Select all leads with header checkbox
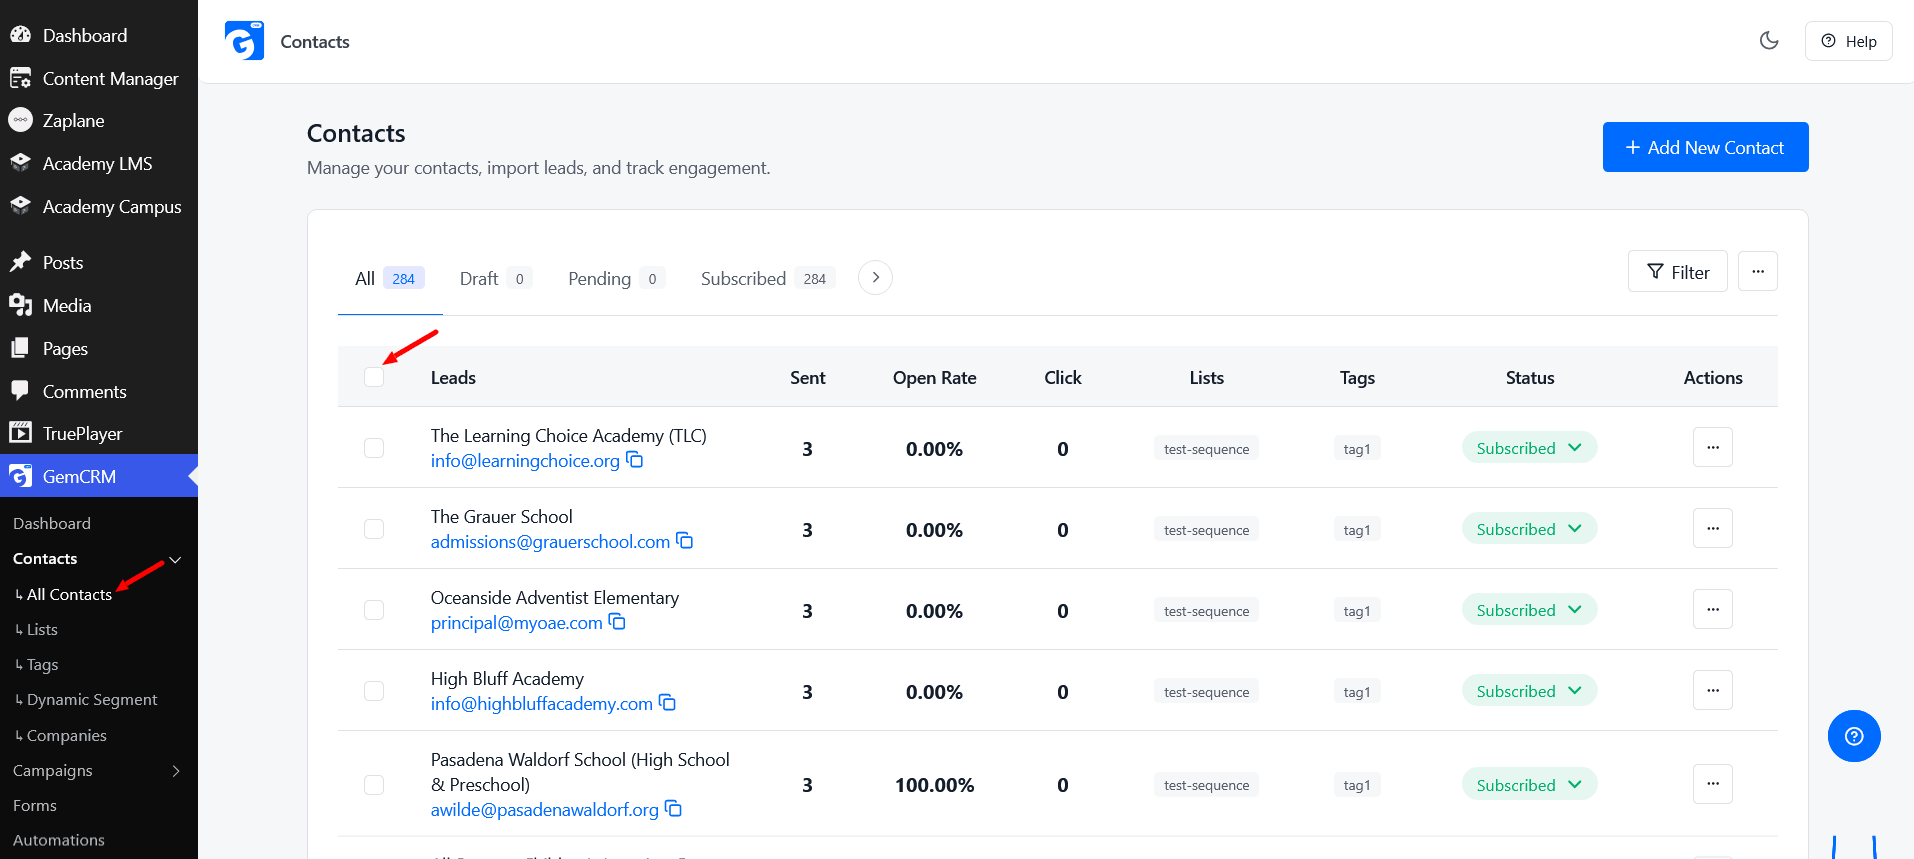Screen dimensions: 1914x859 (374, 377)
